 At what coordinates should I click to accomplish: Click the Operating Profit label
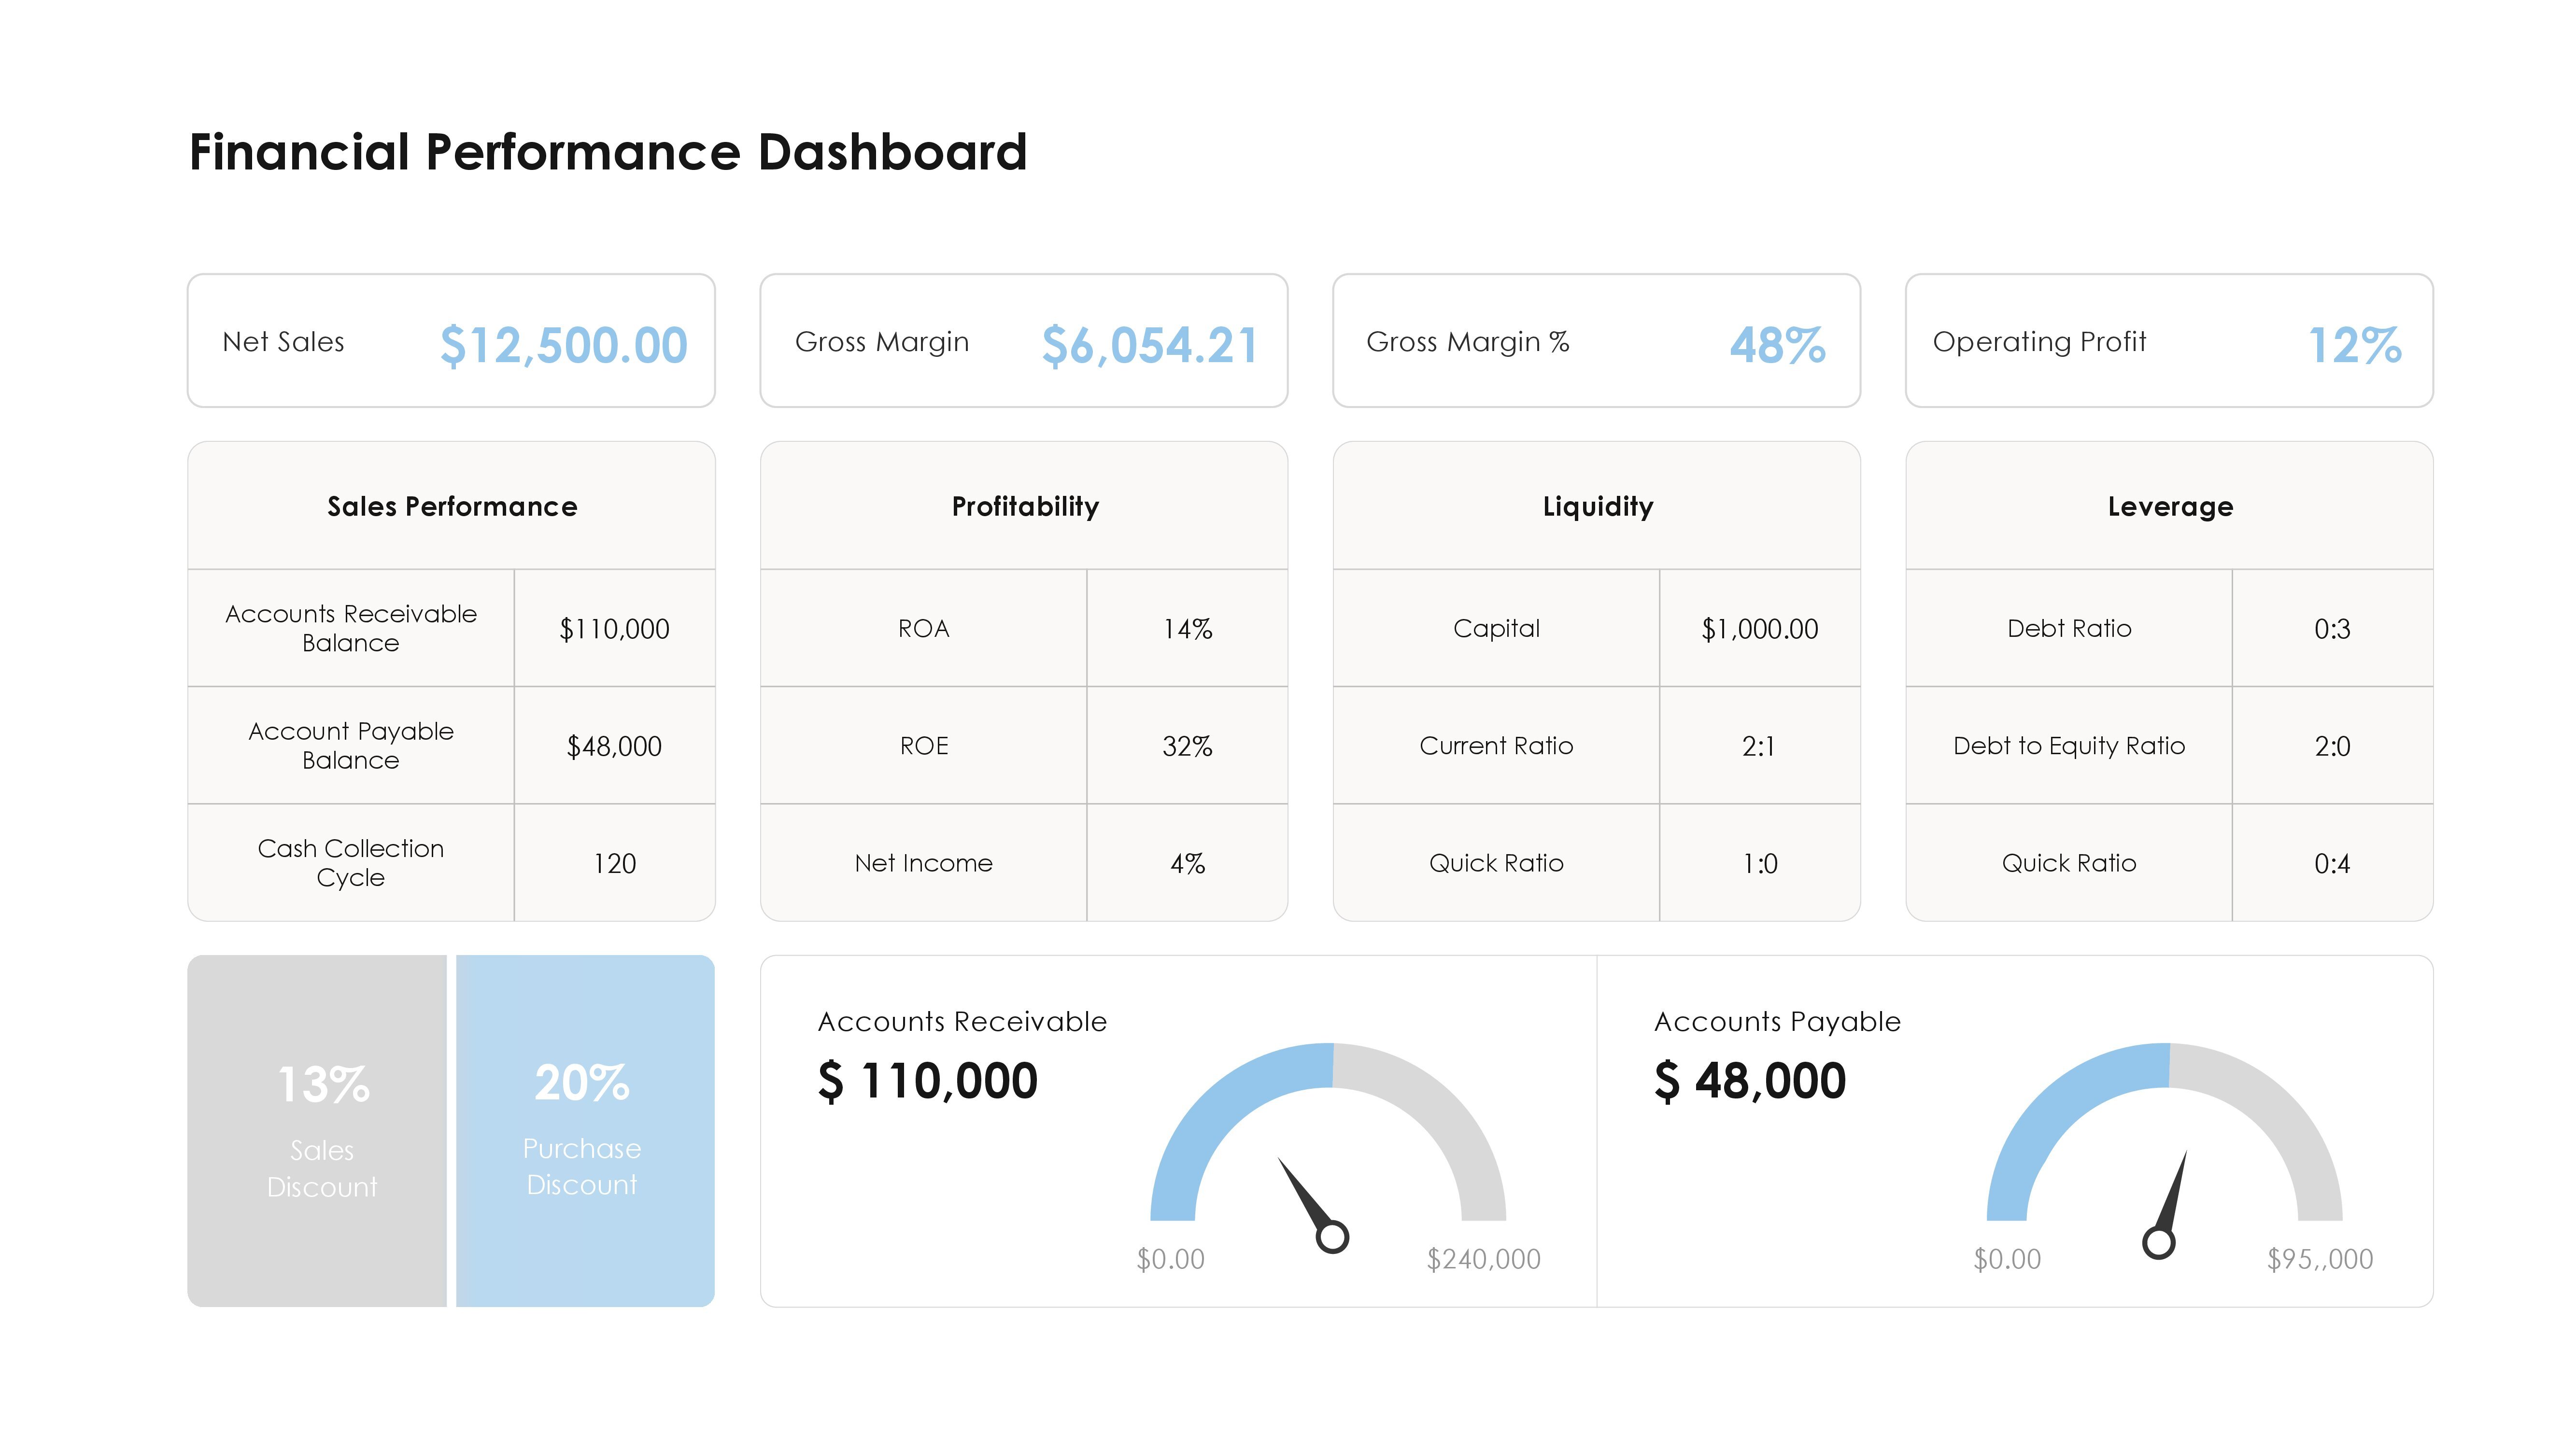point(2039,342)
